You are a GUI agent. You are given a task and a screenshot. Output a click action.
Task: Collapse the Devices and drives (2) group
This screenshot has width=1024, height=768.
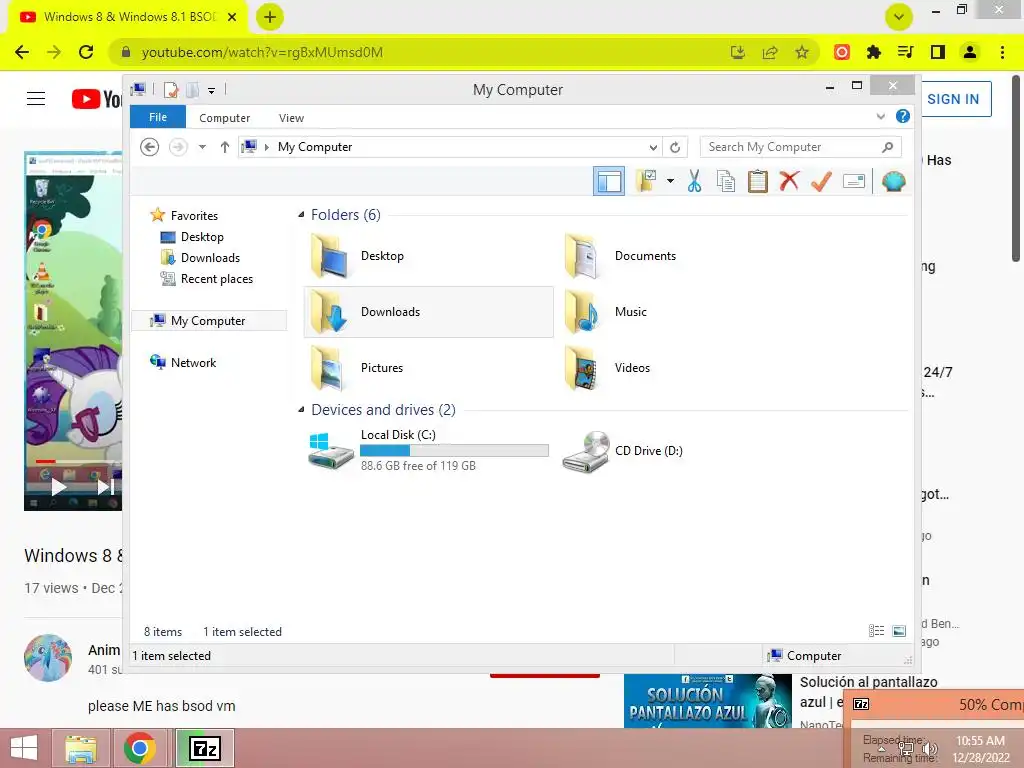[x=301, y=409]
